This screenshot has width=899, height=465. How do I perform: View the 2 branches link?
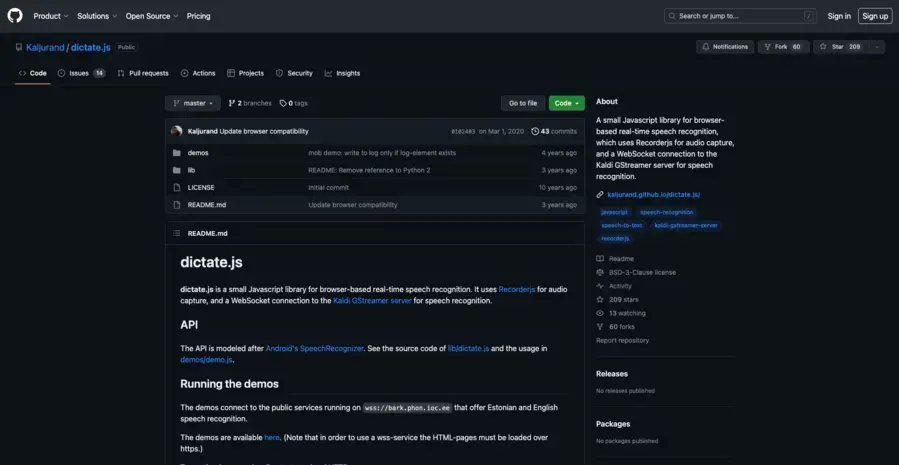[x=250, y=103]
